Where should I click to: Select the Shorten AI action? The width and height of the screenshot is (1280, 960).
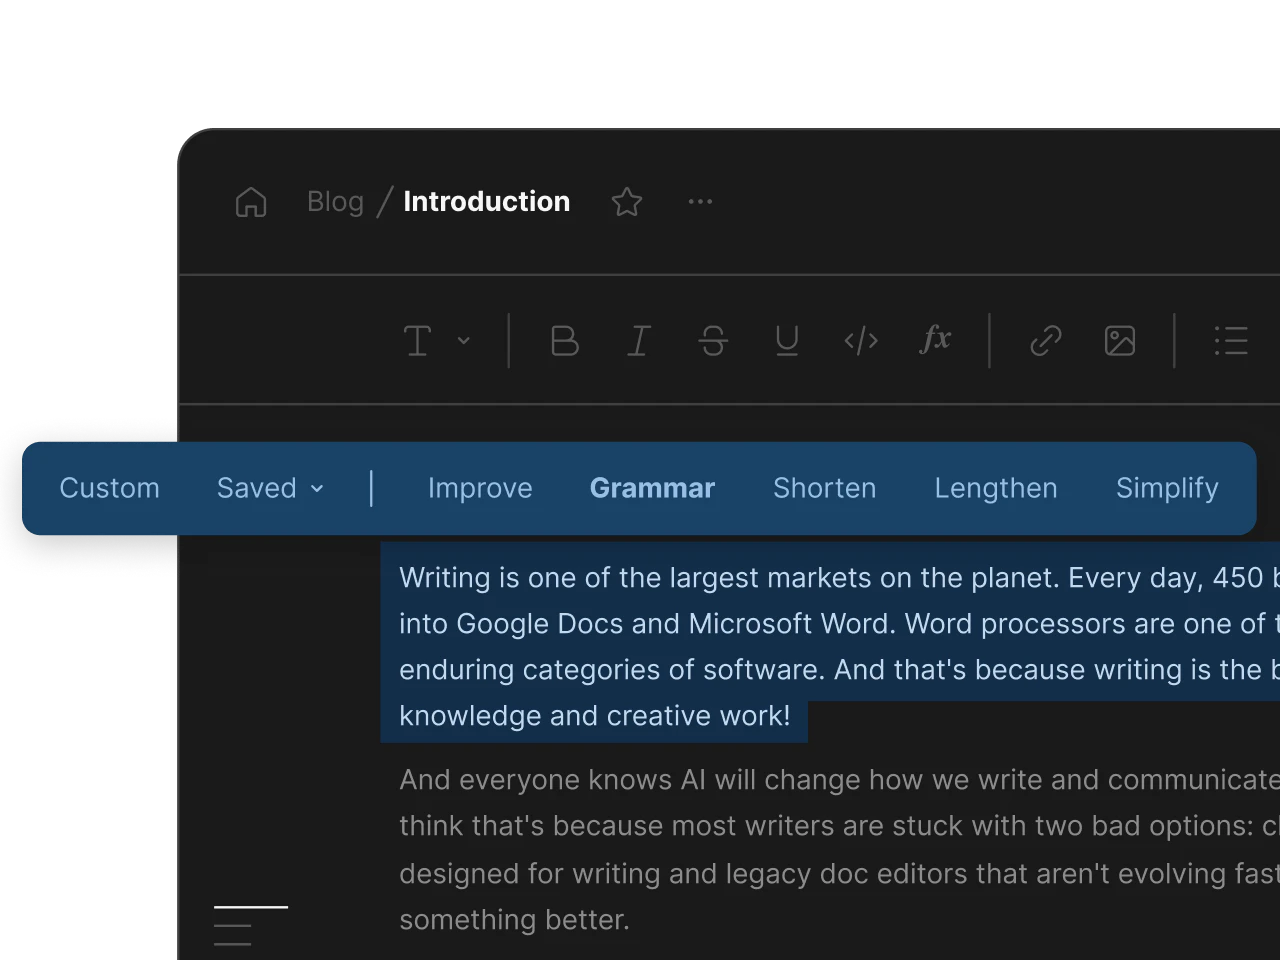pyautogui.click(x=824, y=488)
